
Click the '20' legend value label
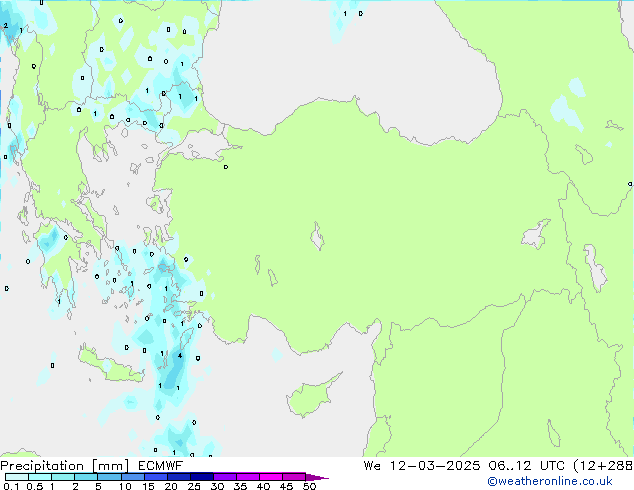click(x=171, y=486)
